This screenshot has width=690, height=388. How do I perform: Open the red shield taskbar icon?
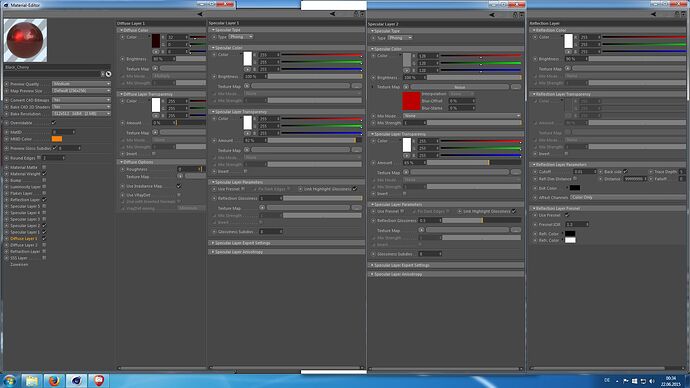click(99, 381)
